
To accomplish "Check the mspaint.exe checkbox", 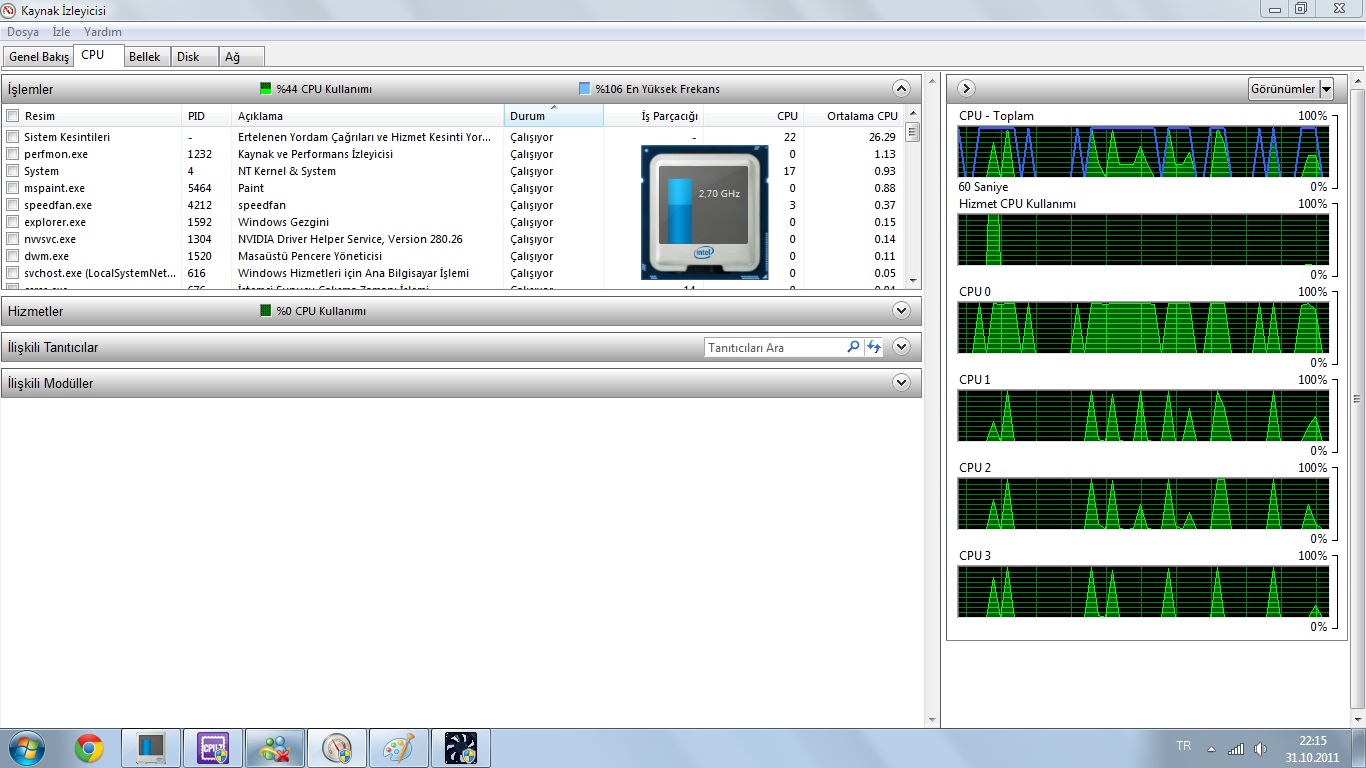I will (13, 188).
